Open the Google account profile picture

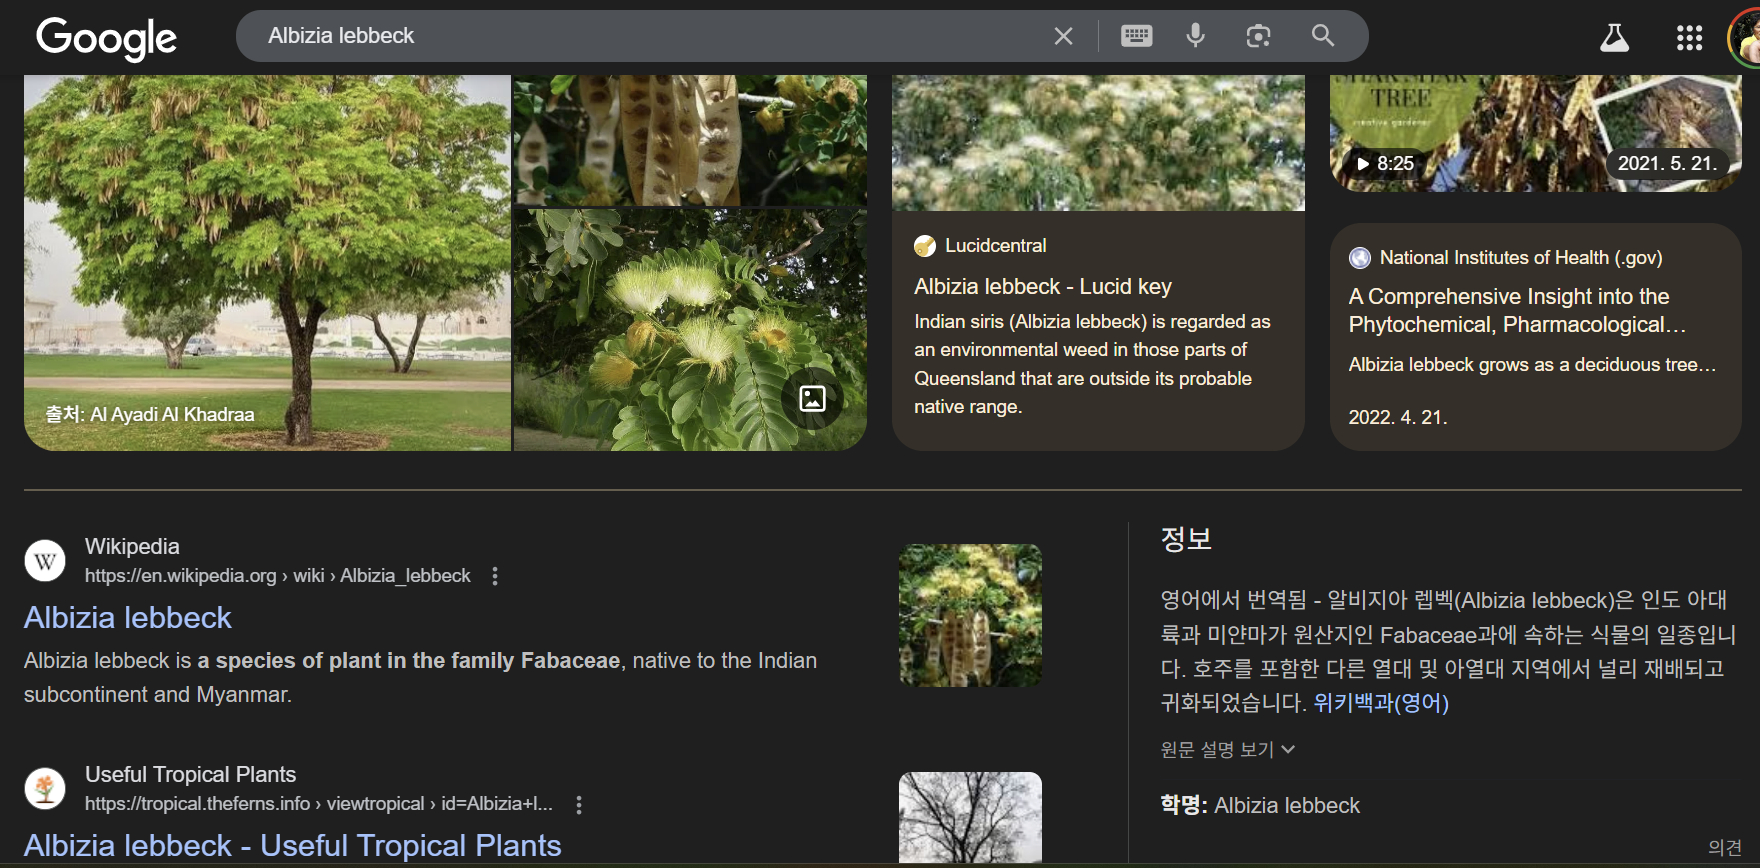(x=1746, y=38)
